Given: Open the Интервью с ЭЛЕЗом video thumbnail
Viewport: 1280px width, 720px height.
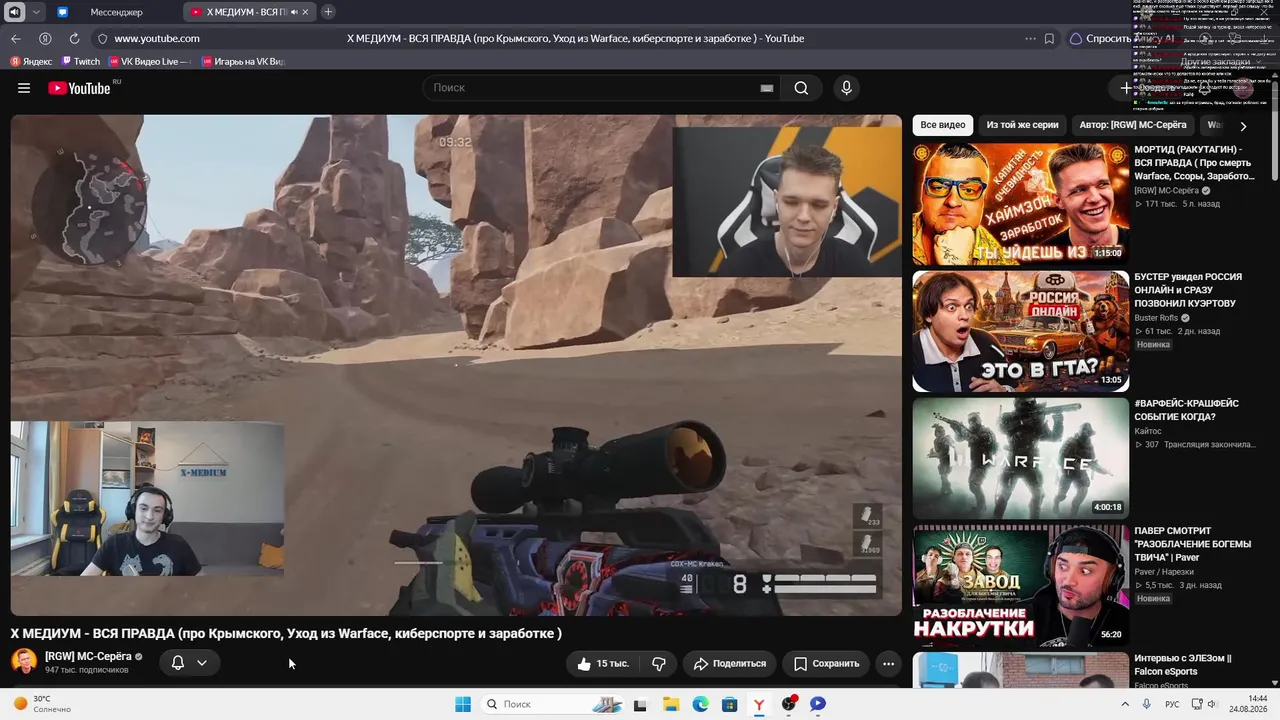Looking at the screenshot, I should [x=1021, y=670].
